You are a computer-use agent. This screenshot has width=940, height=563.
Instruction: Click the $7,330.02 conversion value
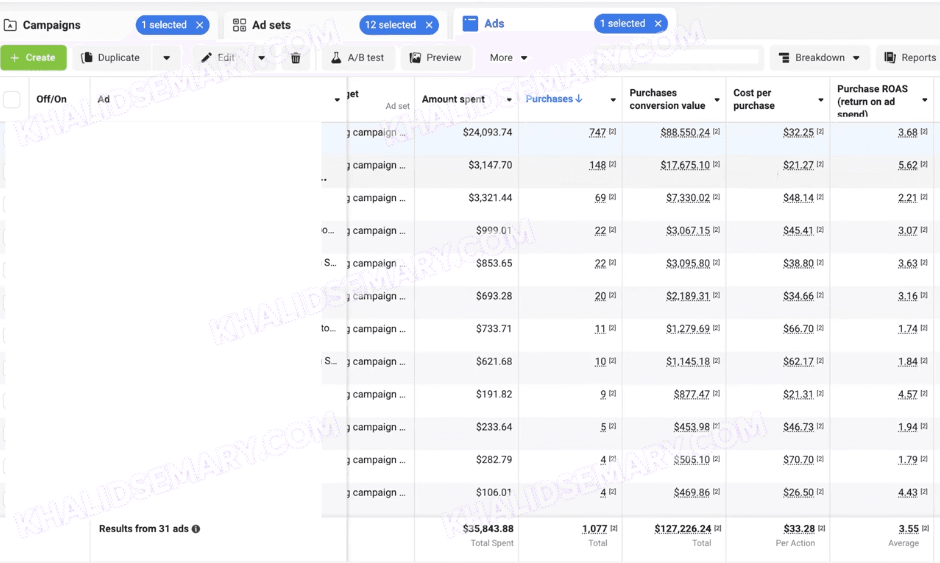pos(688,198)
